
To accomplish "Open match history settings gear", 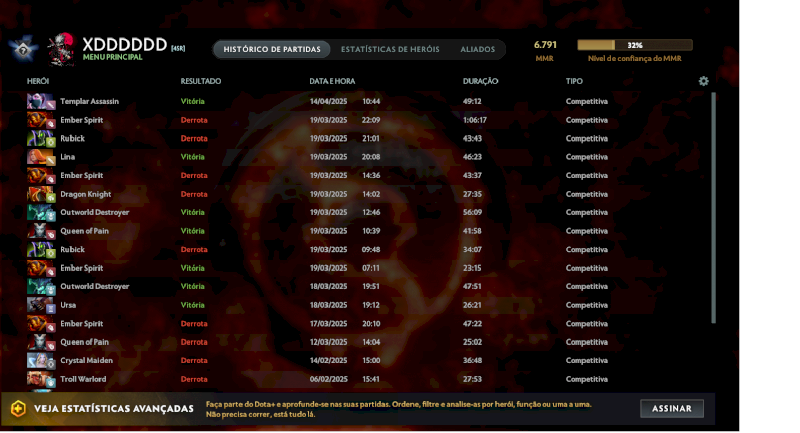I will pos(704,81).
